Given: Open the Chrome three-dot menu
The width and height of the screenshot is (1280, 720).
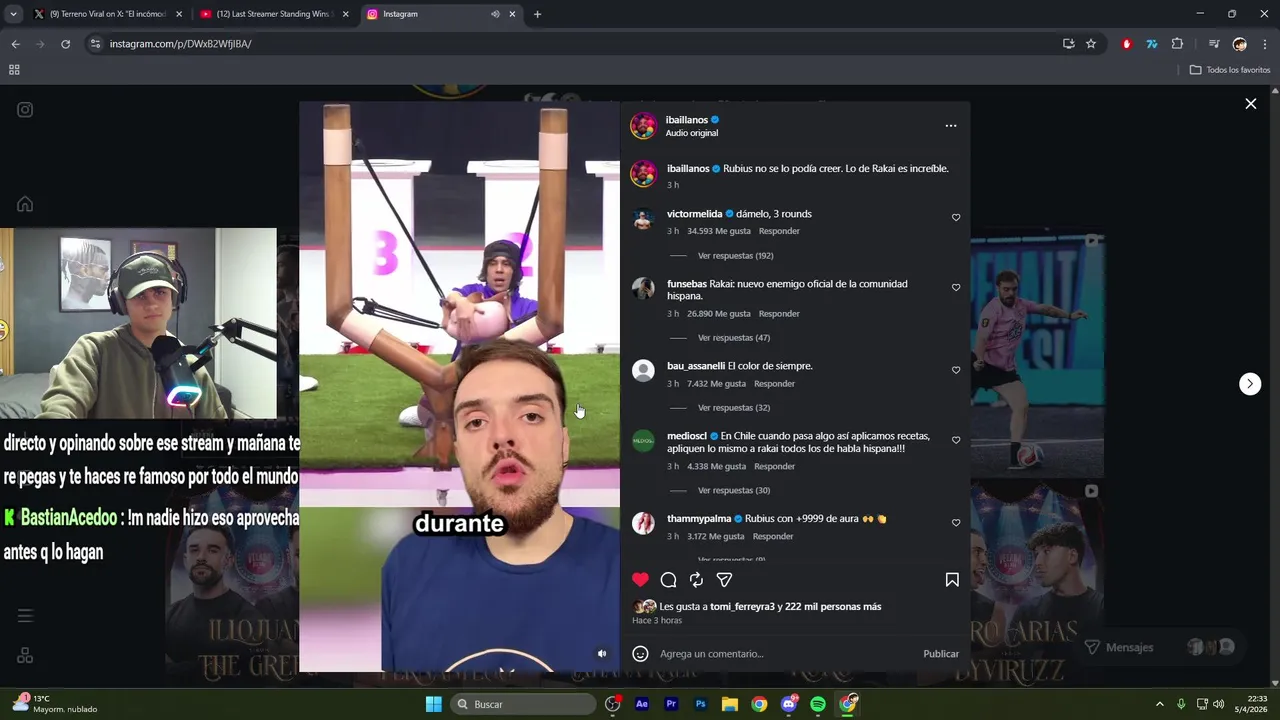Looking at the screenshot, I should 1265,44.
